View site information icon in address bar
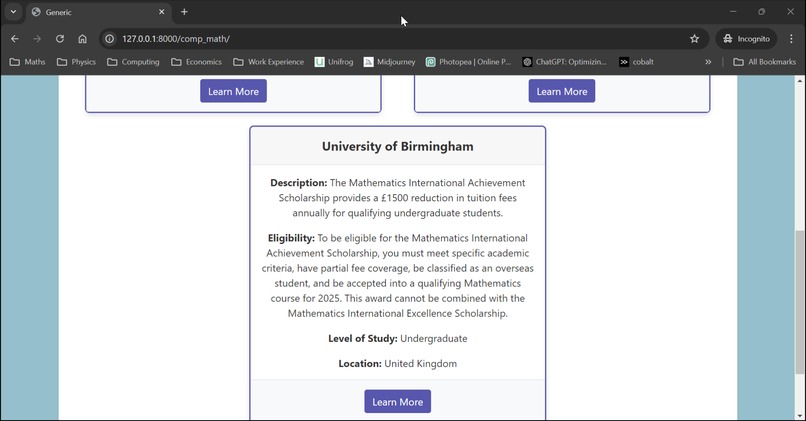The height and width of the screenshot is (421, 806). pos(109,39)
